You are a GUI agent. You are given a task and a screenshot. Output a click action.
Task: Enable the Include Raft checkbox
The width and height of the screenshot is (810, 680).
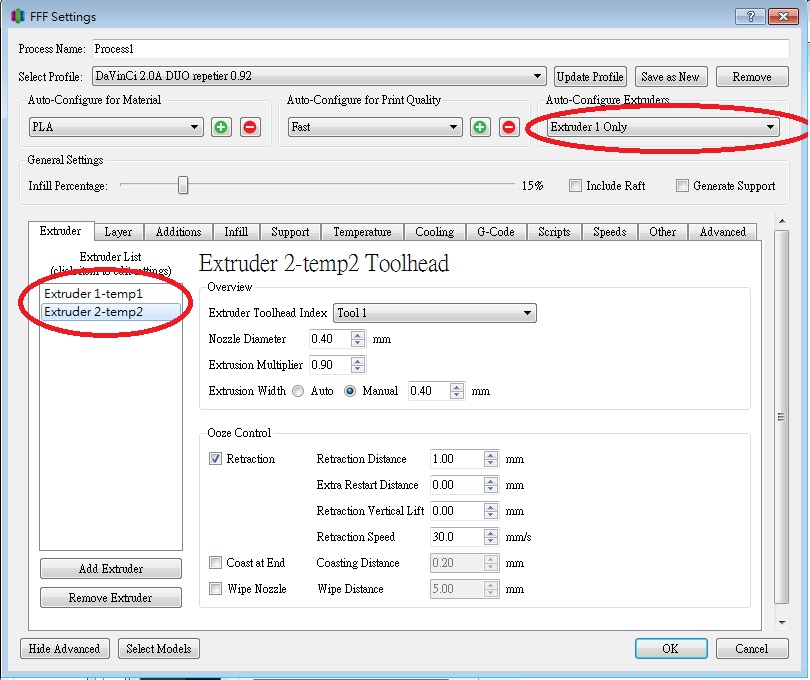[x=575, y=186]
